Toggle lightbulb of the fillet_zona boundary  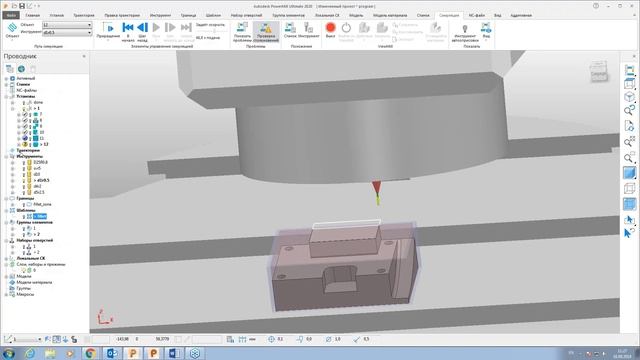(24, 204)
